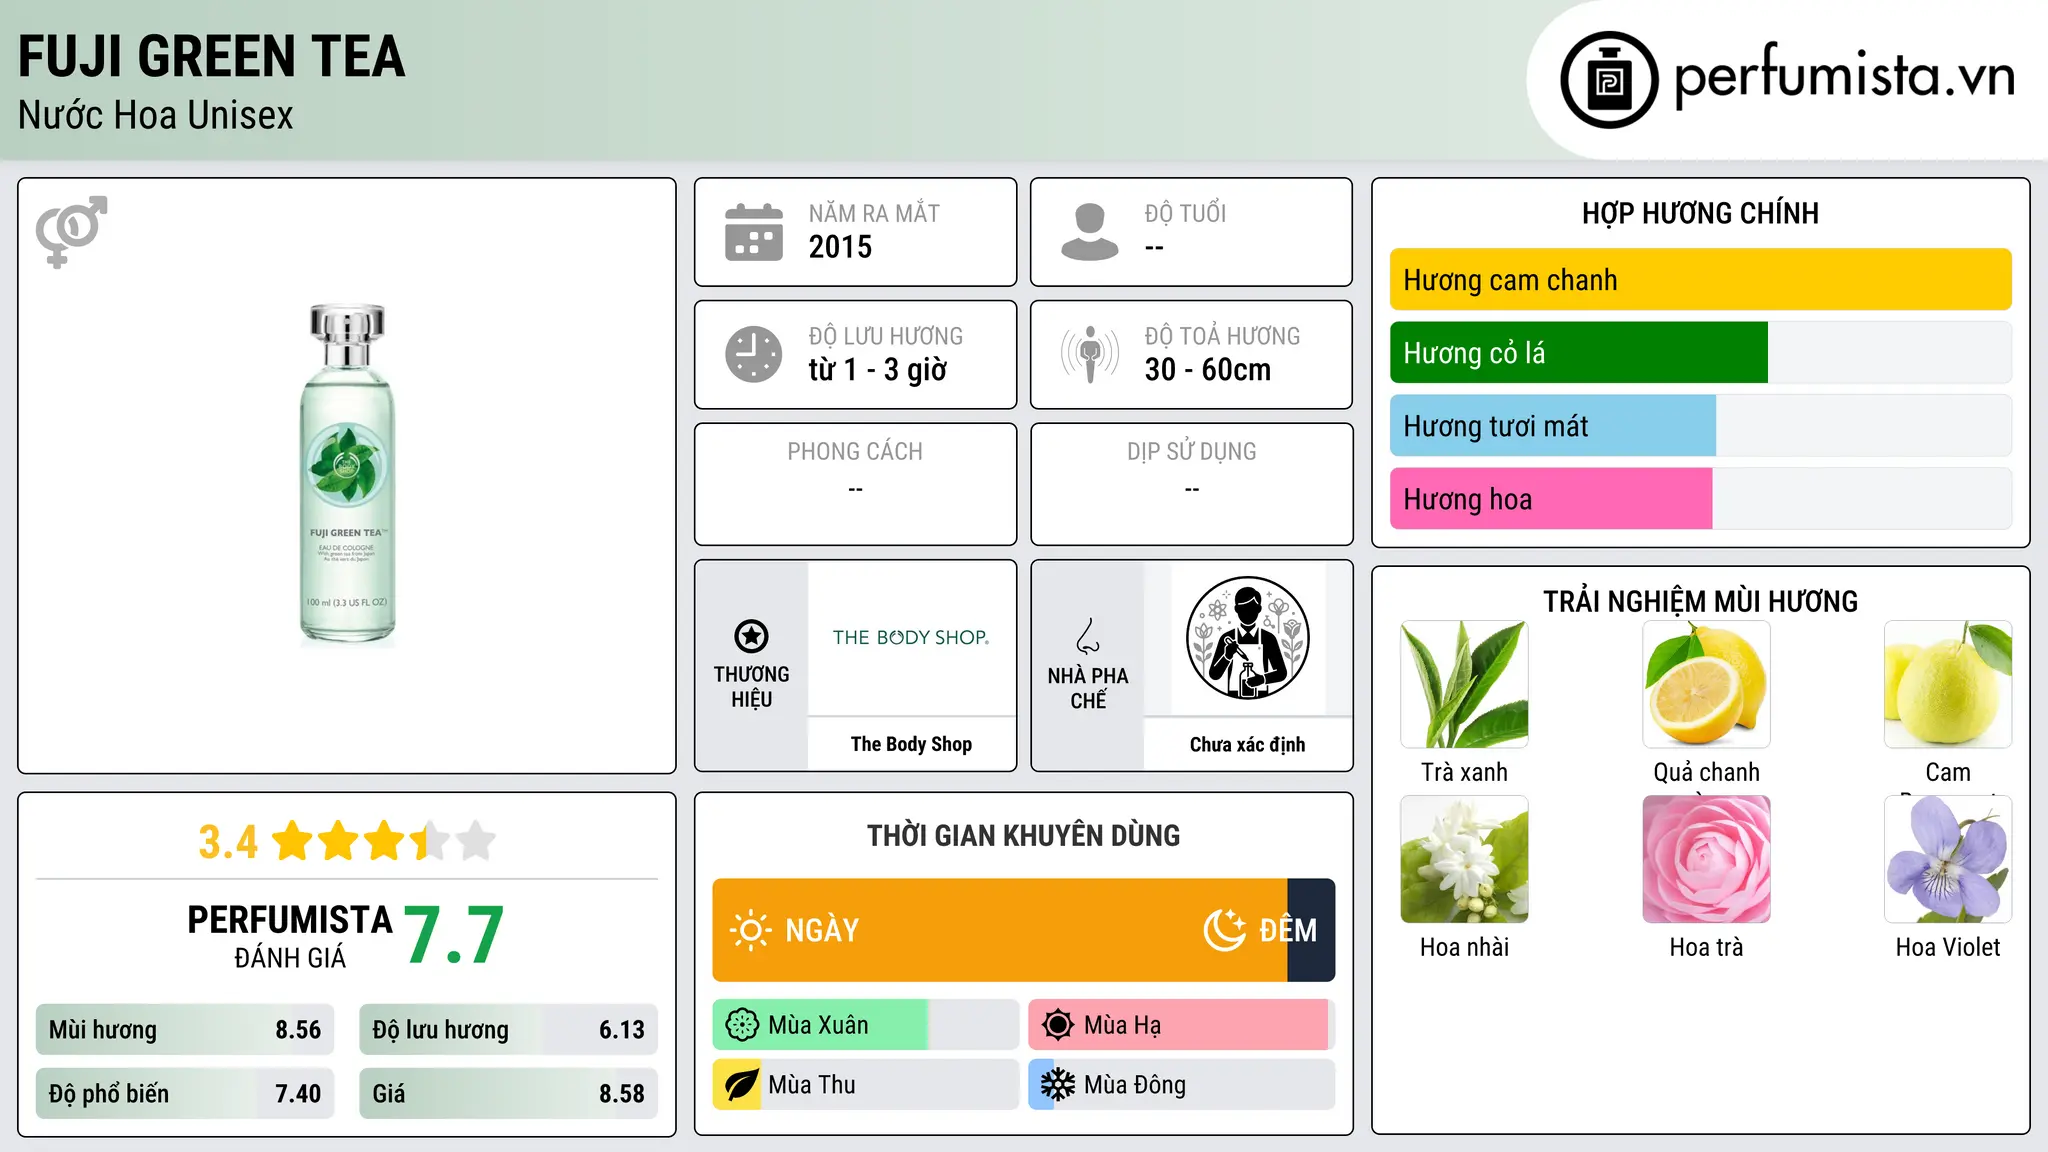The height and width of the screenshot is (1152, 2048).
Task: Click the Mùa Đông season bar
Action: pos(1182,1085)
